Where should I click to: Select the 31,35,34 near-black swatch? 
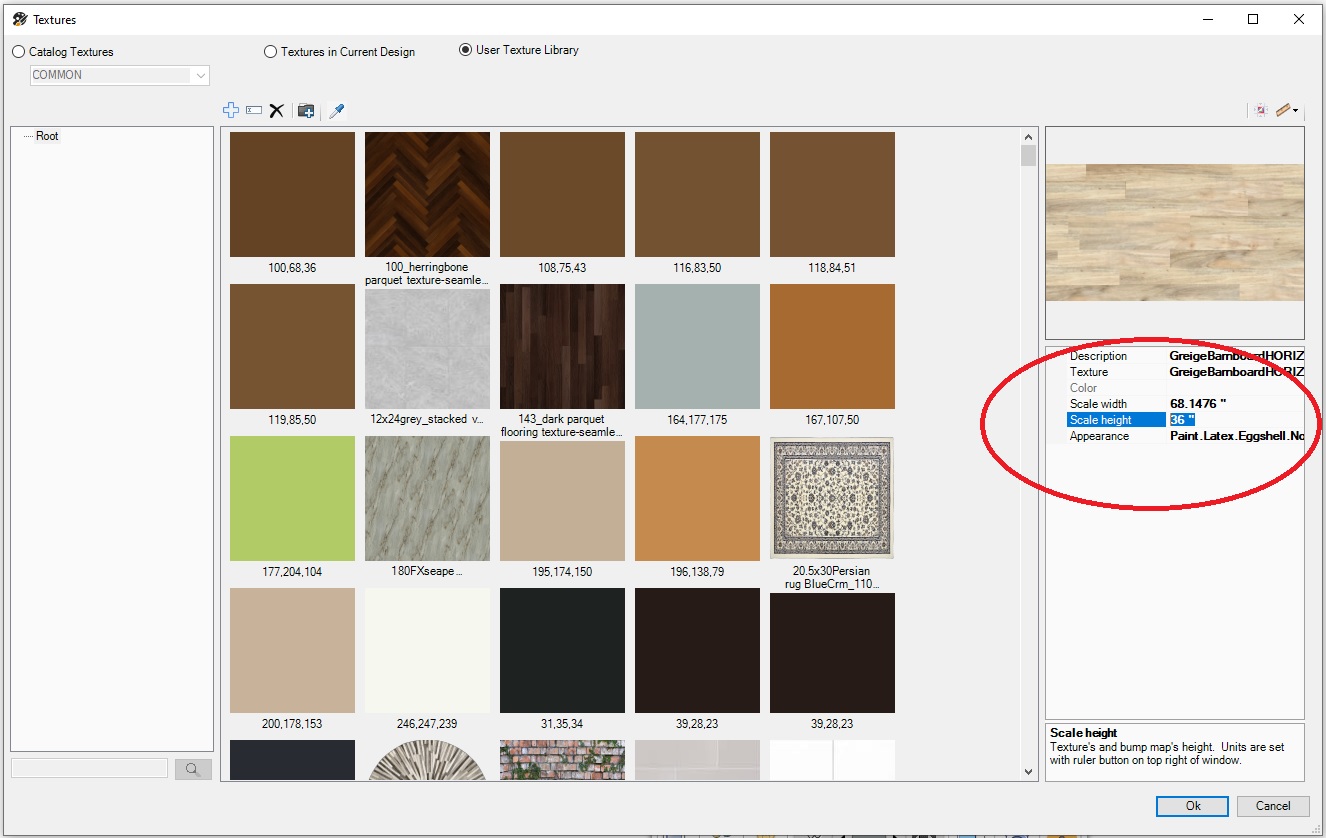pos(562,651)
